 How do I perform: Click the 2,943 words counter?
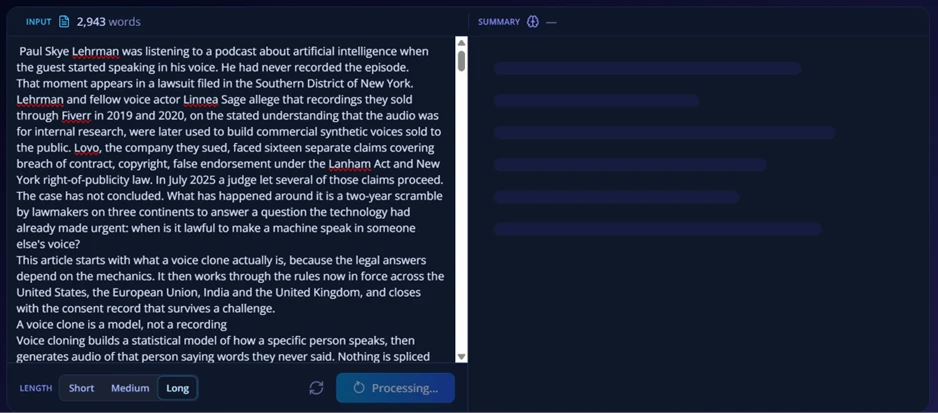pos(108,22)
